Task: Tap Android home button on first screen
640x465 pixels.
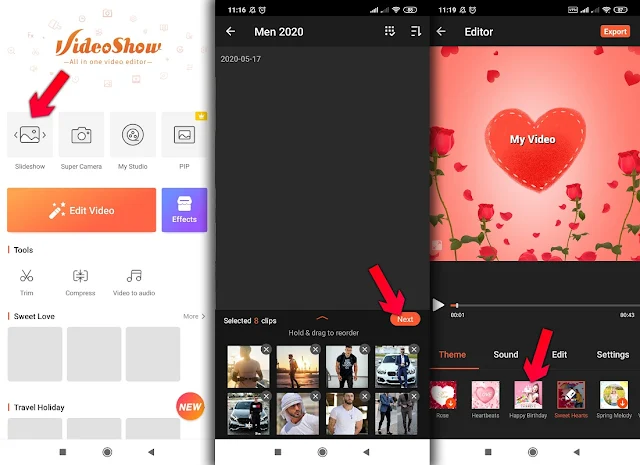Action: click(x=107, y=452)
